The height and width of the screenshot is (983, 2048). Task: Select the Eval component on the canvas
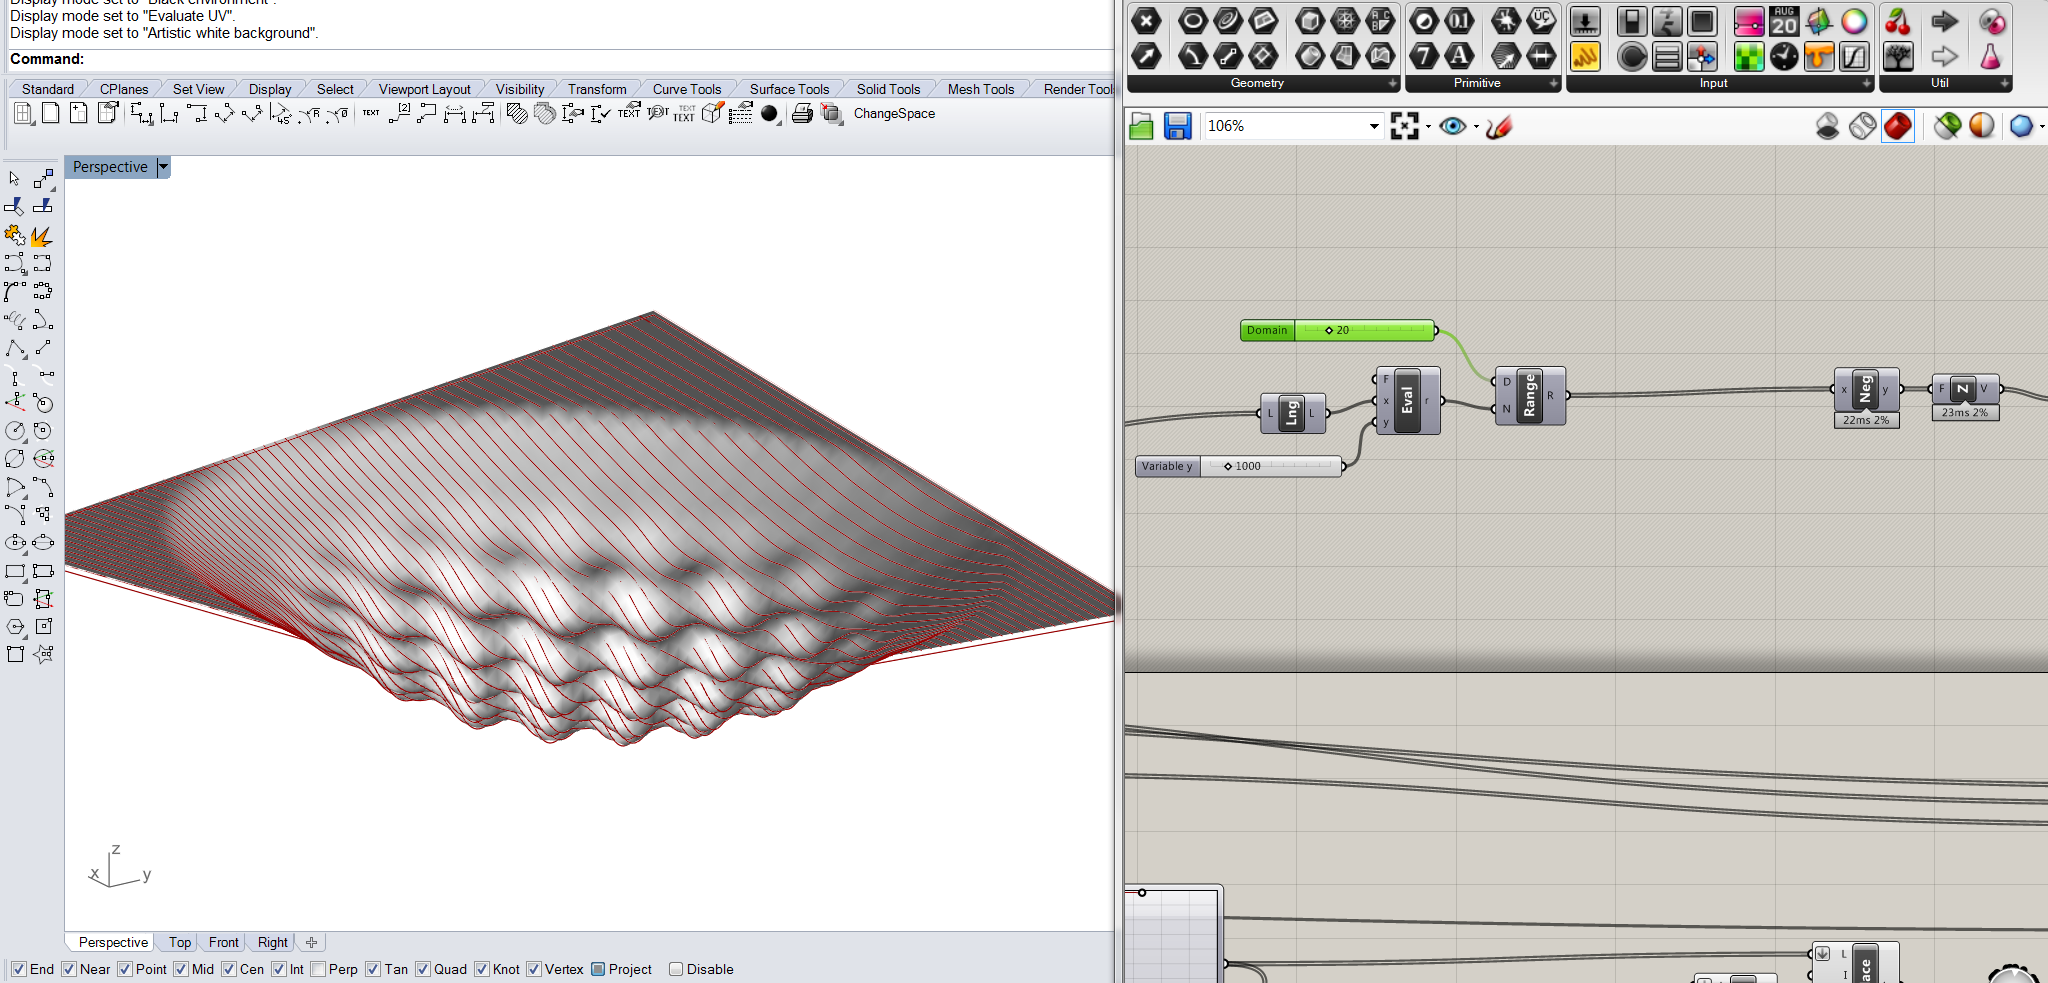click(x=1408, y=400)
